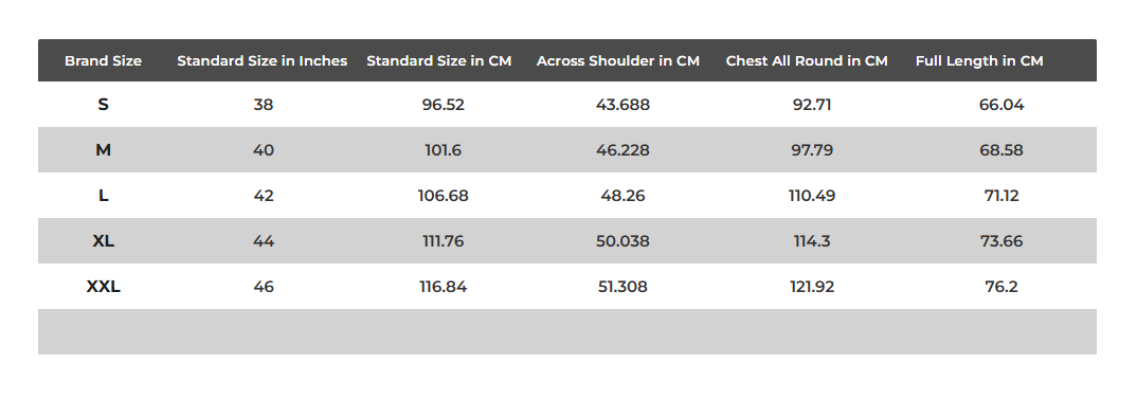Select the 68.58 full length cell
Image resolution: width=1137 pixels, height=400 pixels.
pyautogui.click(x=1001, y=150)
